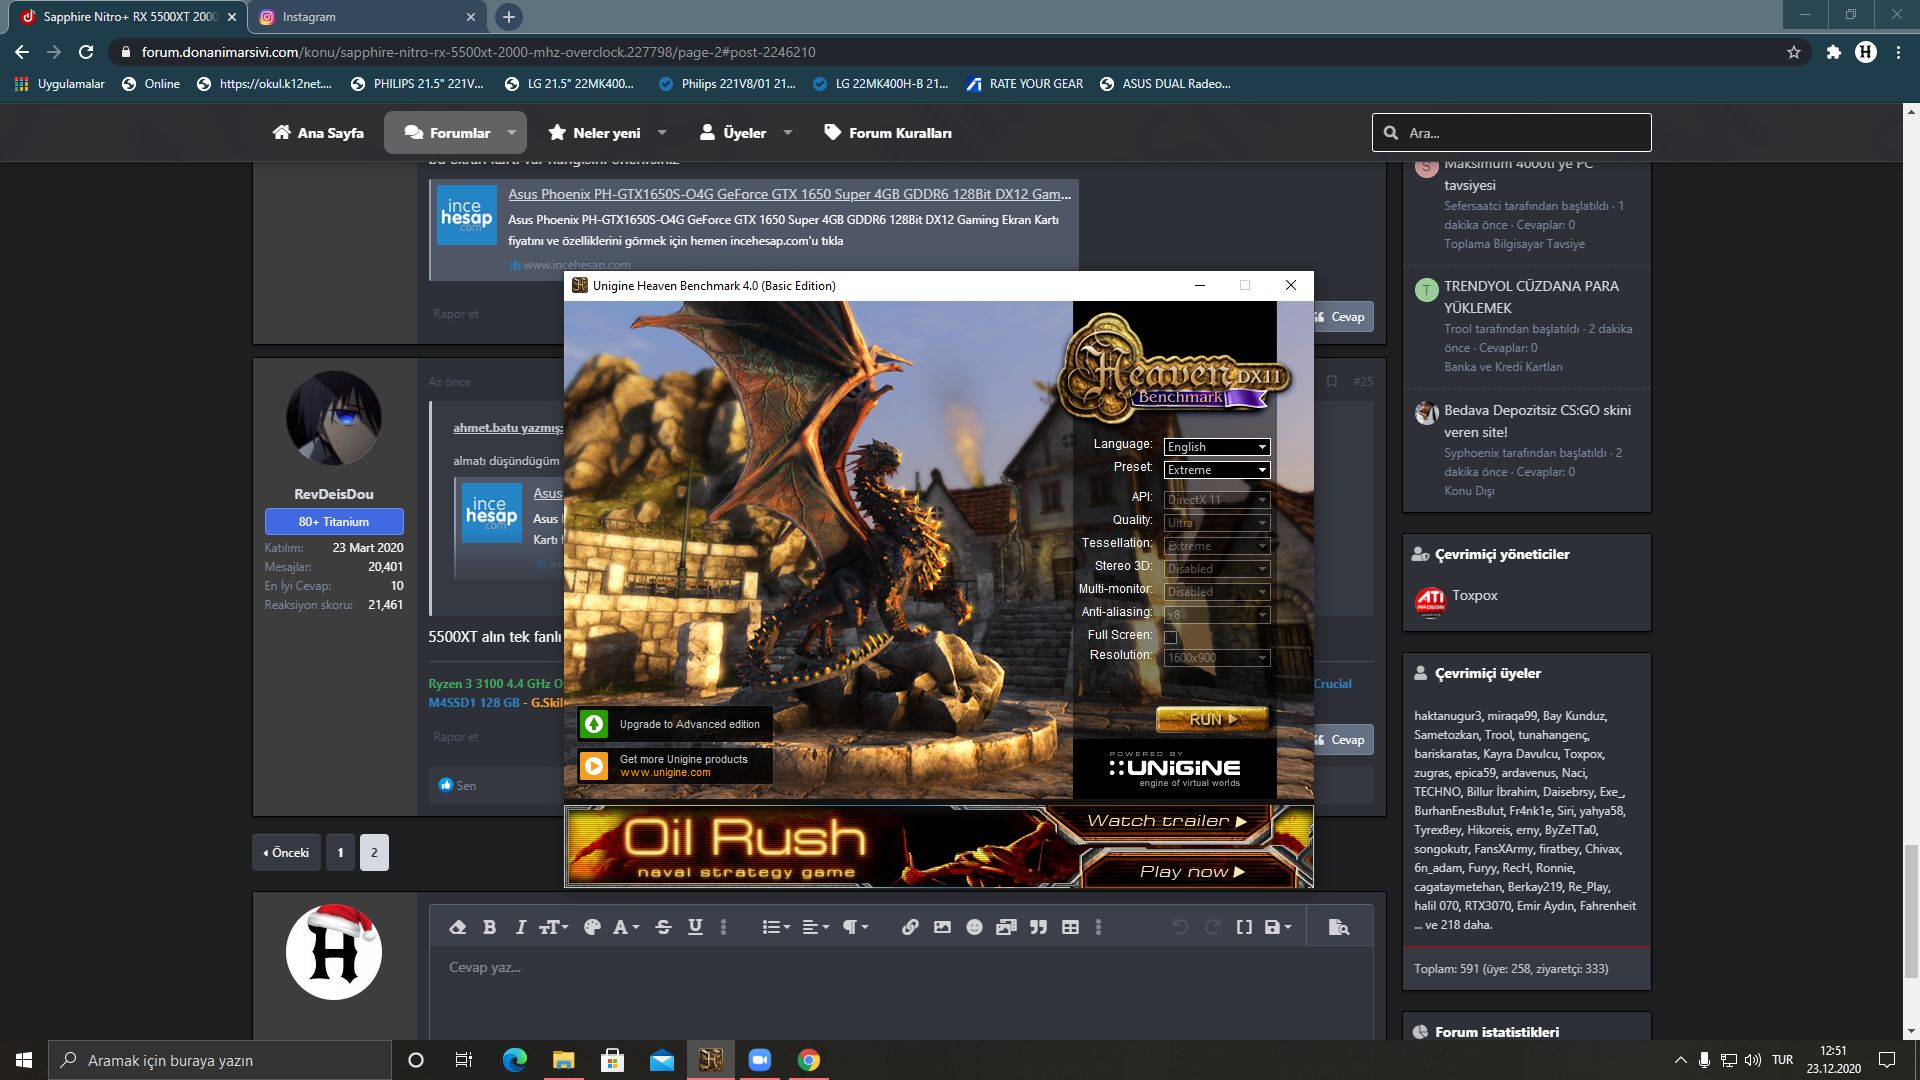Open the list options dropdown in the editor
The image size is (1920, 1080).
[776, 927]
